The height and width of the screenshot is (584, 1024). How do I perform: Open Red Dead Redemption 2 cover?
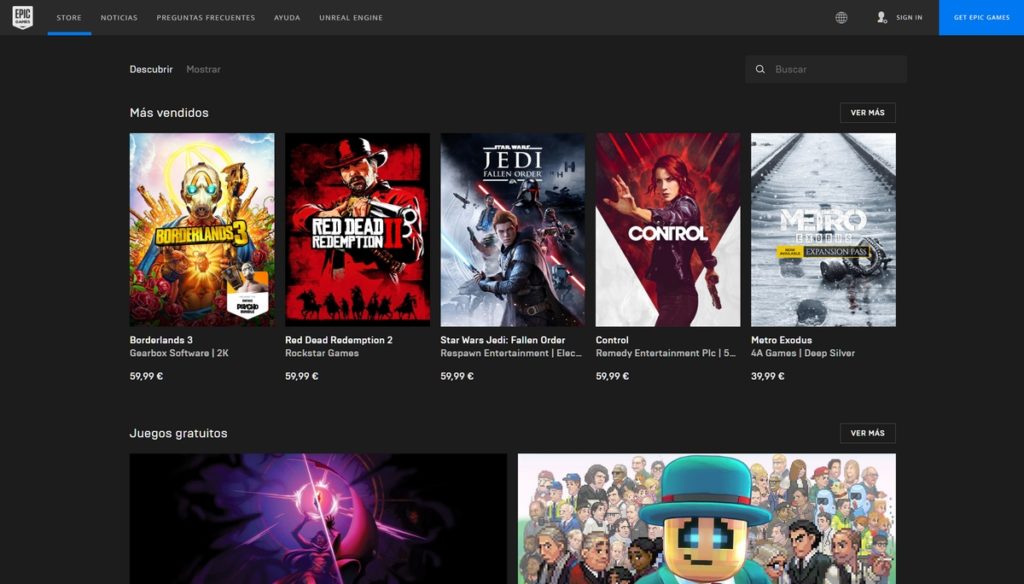point(357,229)
